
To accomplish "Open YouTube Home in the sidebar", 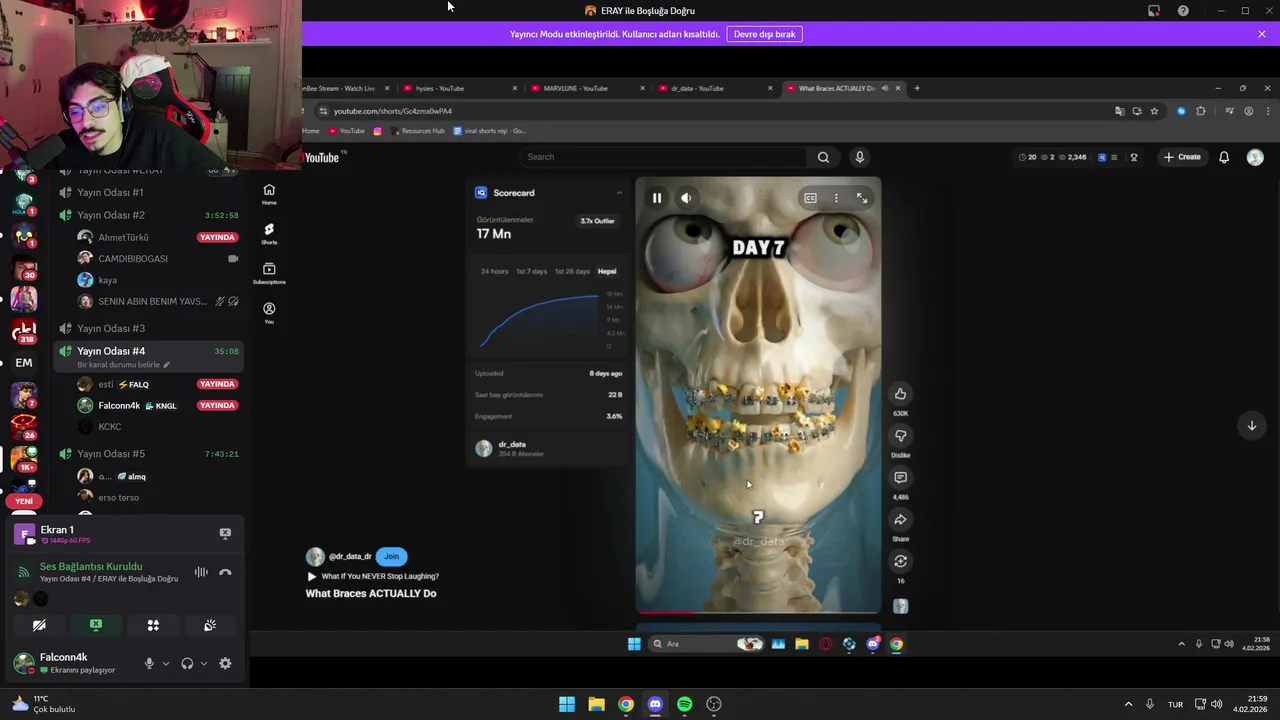I will click(x=269, y=194).
